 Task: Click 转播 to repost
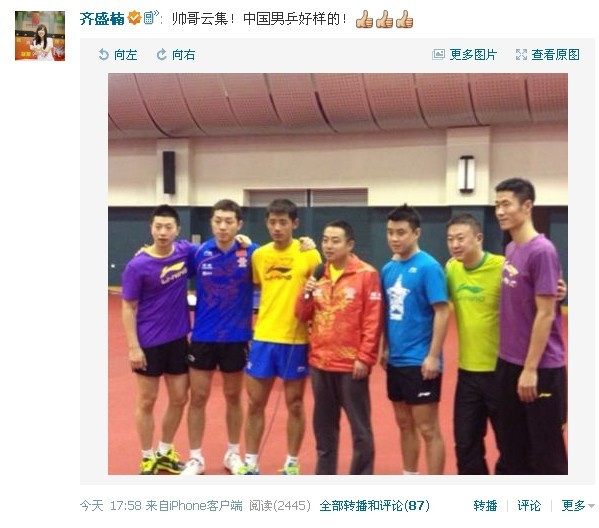[x=485, y=506]
